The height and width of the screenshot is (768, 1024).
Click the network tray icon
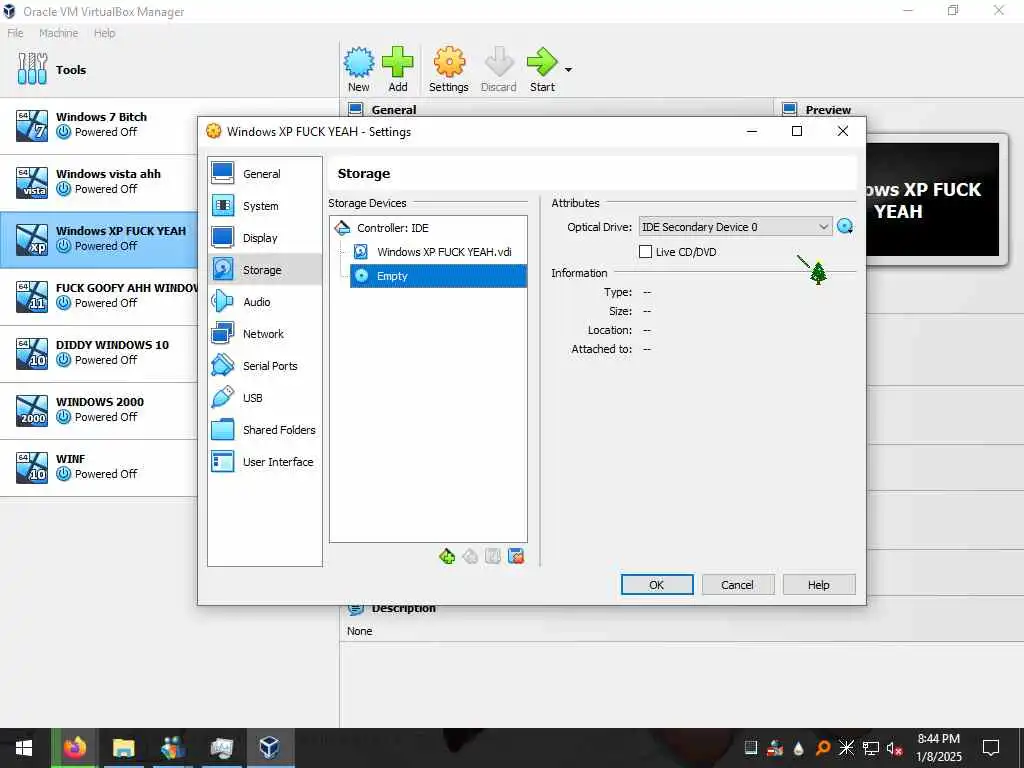point(871,748)
